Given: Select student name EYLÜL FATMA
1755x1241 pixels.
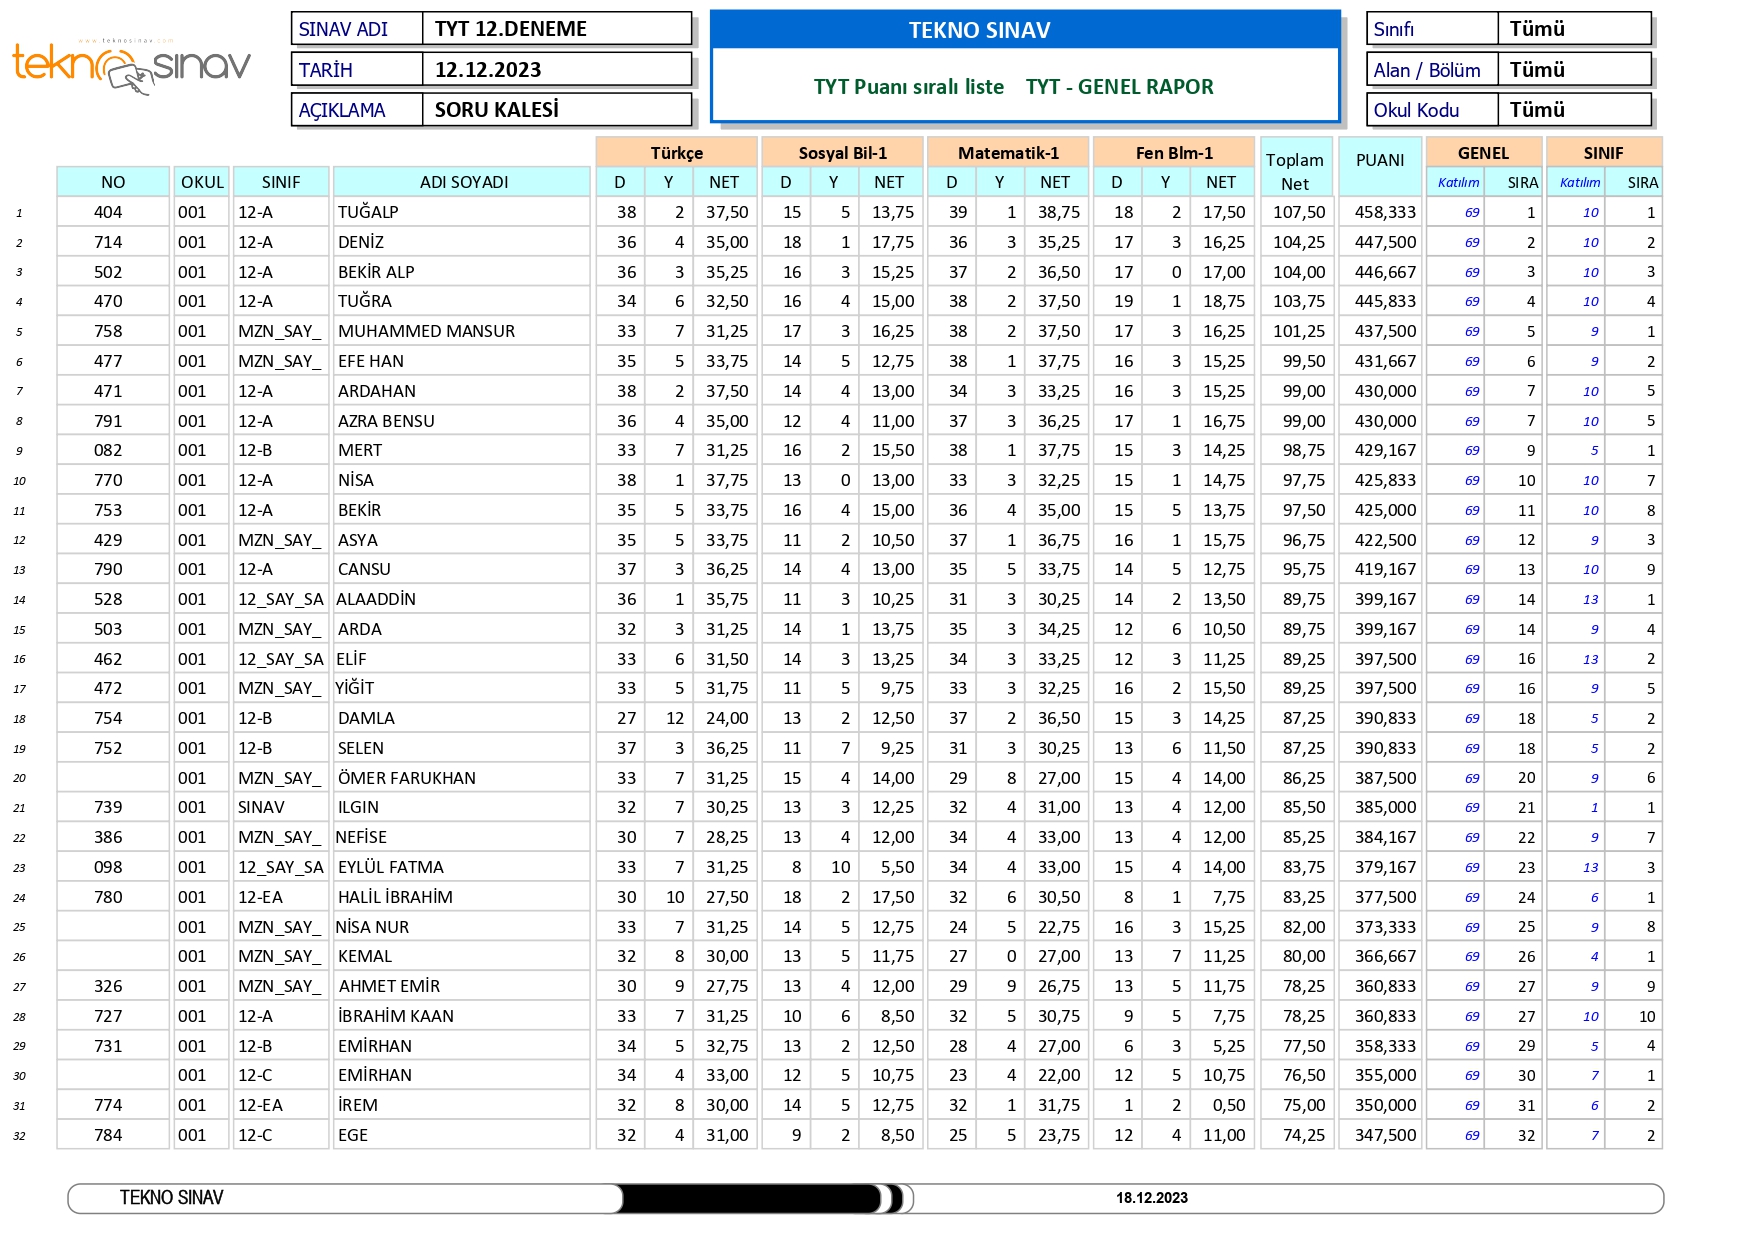Looking at the screenshot, I should [x=391, y=867].
